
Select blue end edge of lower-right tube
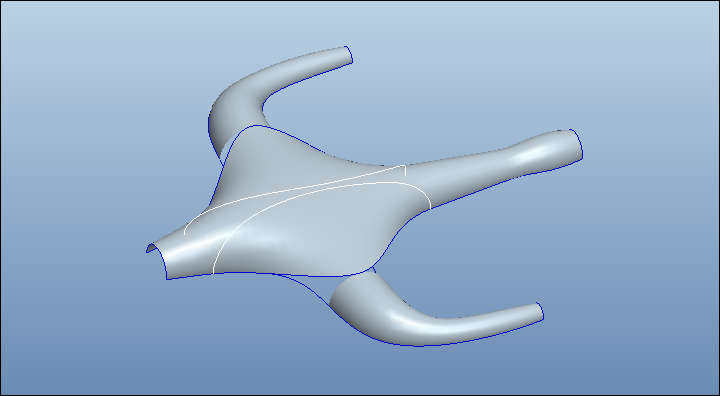[541, 311]
